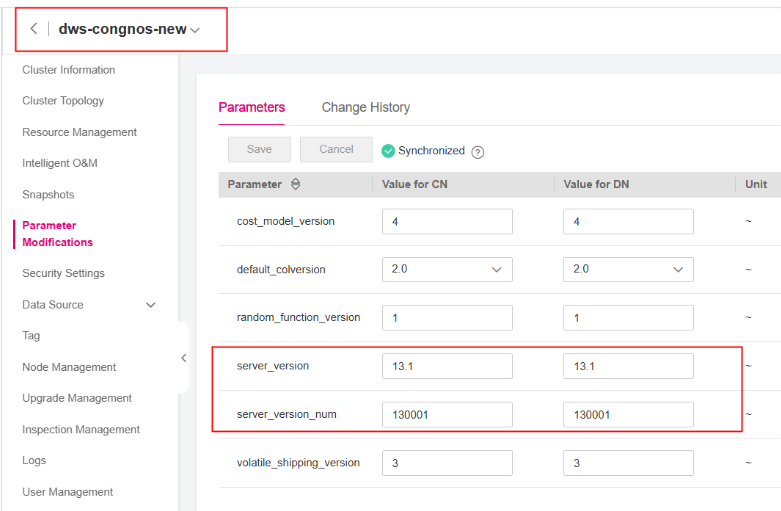Switch to the Change History tab
The image size is (781, 511).
click(x=365, y=107)
